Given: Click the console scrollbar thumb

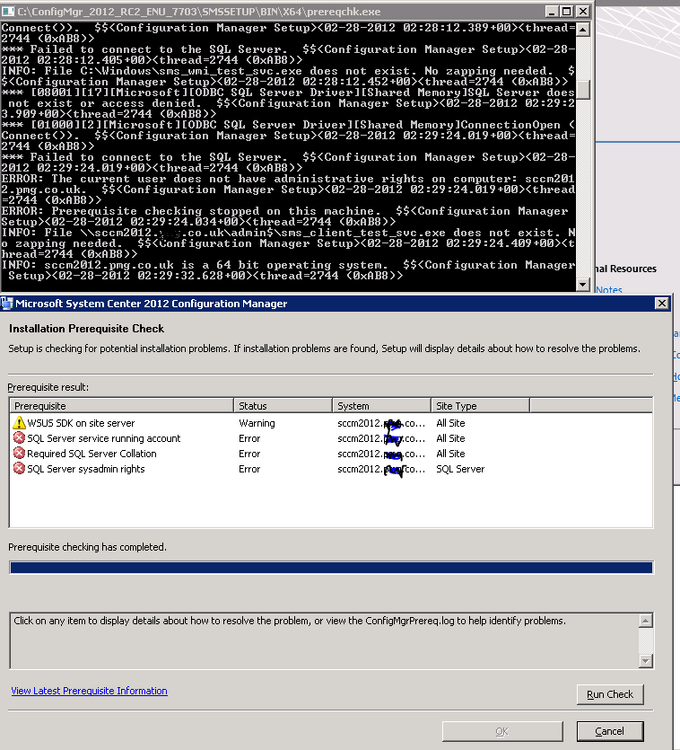Looking at the screenshot, I should pos(582,89).
